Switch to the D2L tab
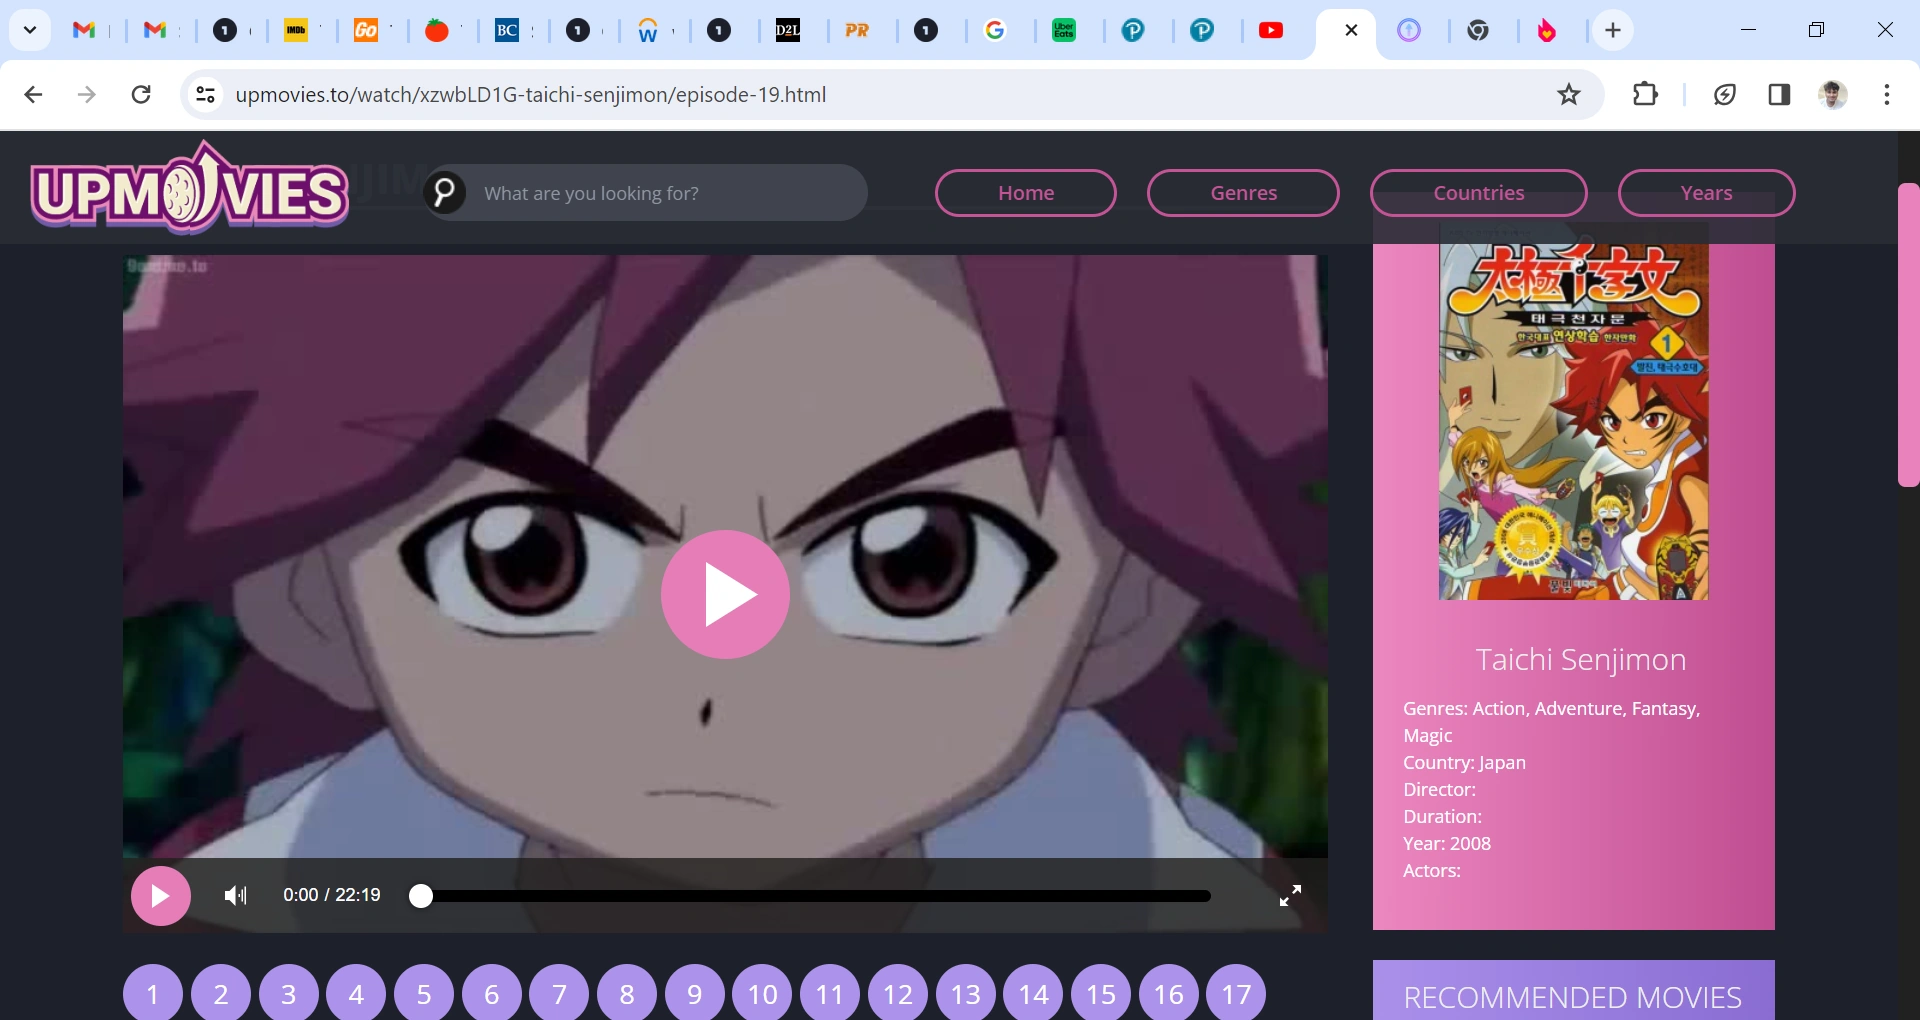 pos(788,31)
